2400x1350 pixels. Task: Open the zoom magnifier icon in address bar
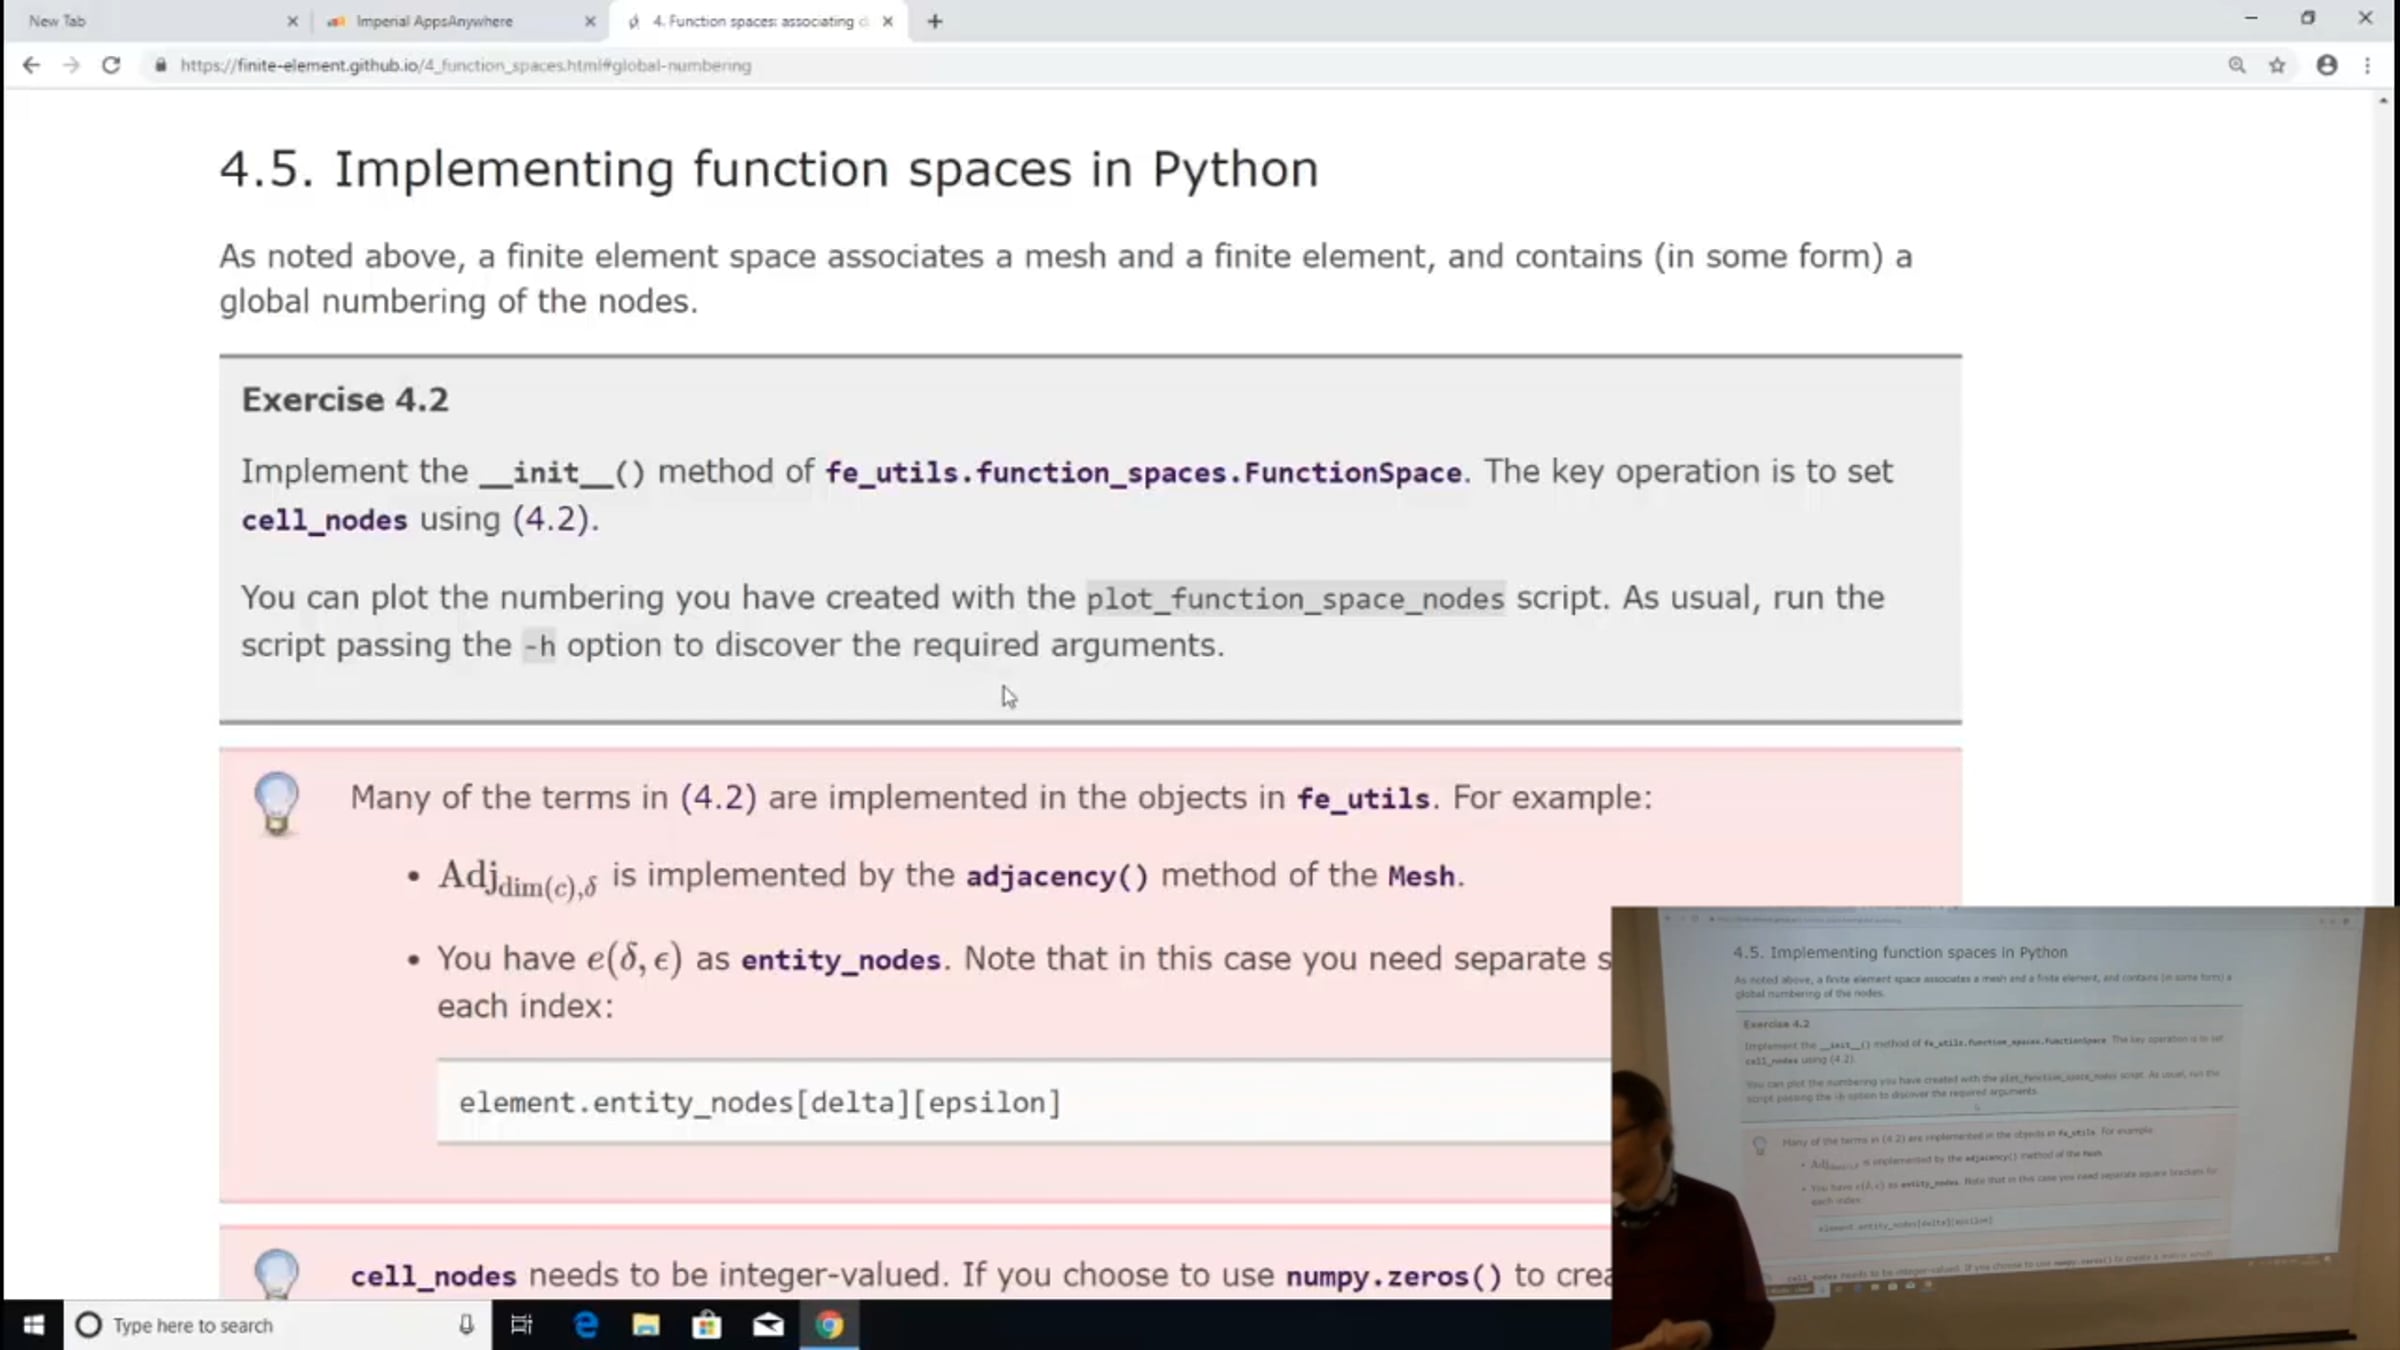[2237, 65]
